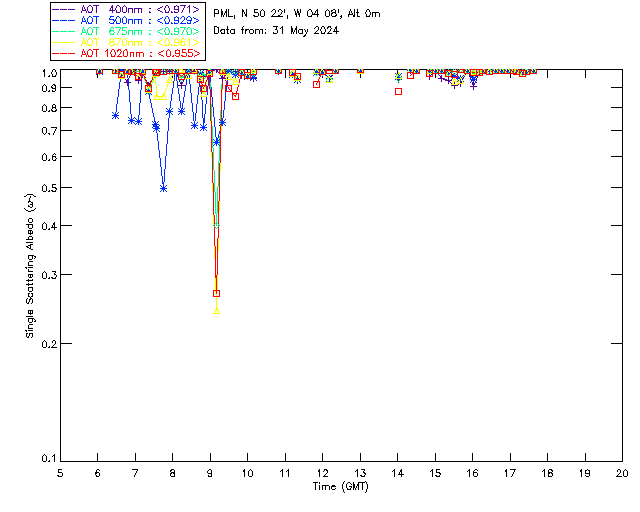Viewport: 640px width, 512px height.
Task: Click the y-axis label 0.6
Action: (49, 157)
